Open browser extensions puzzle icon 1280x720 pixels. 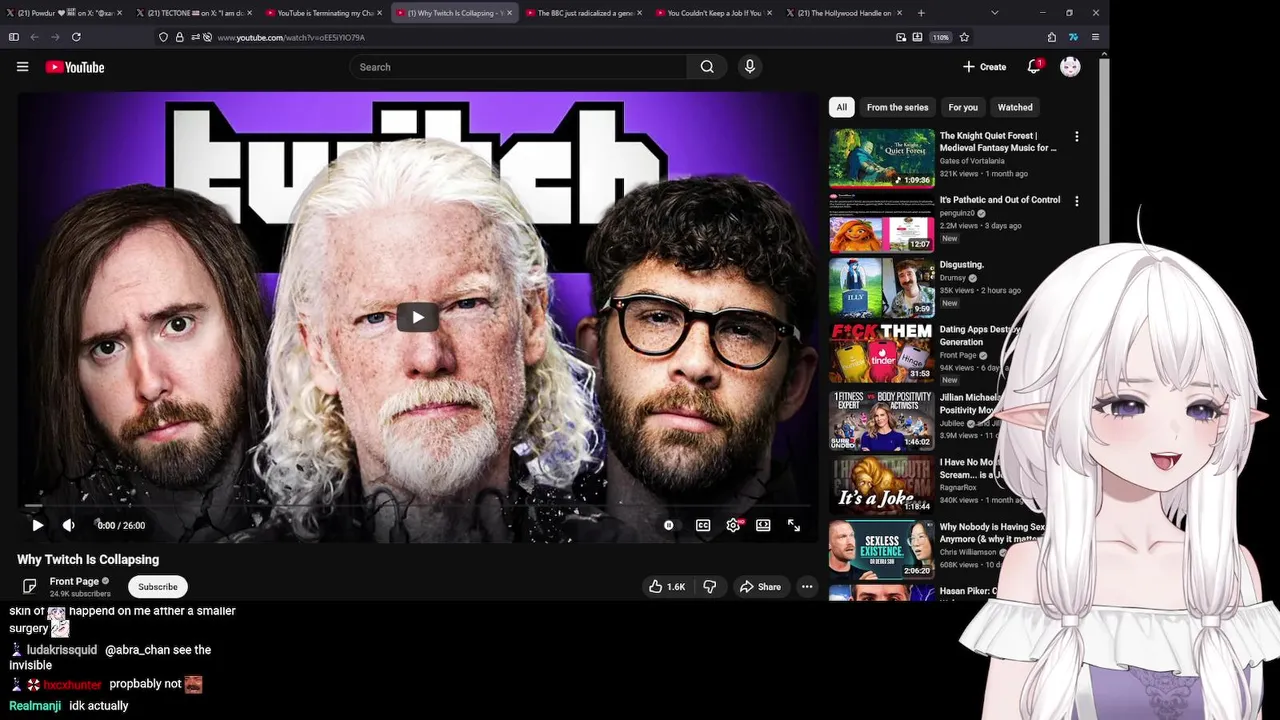pyautogui.click(x=1052, y=37)
